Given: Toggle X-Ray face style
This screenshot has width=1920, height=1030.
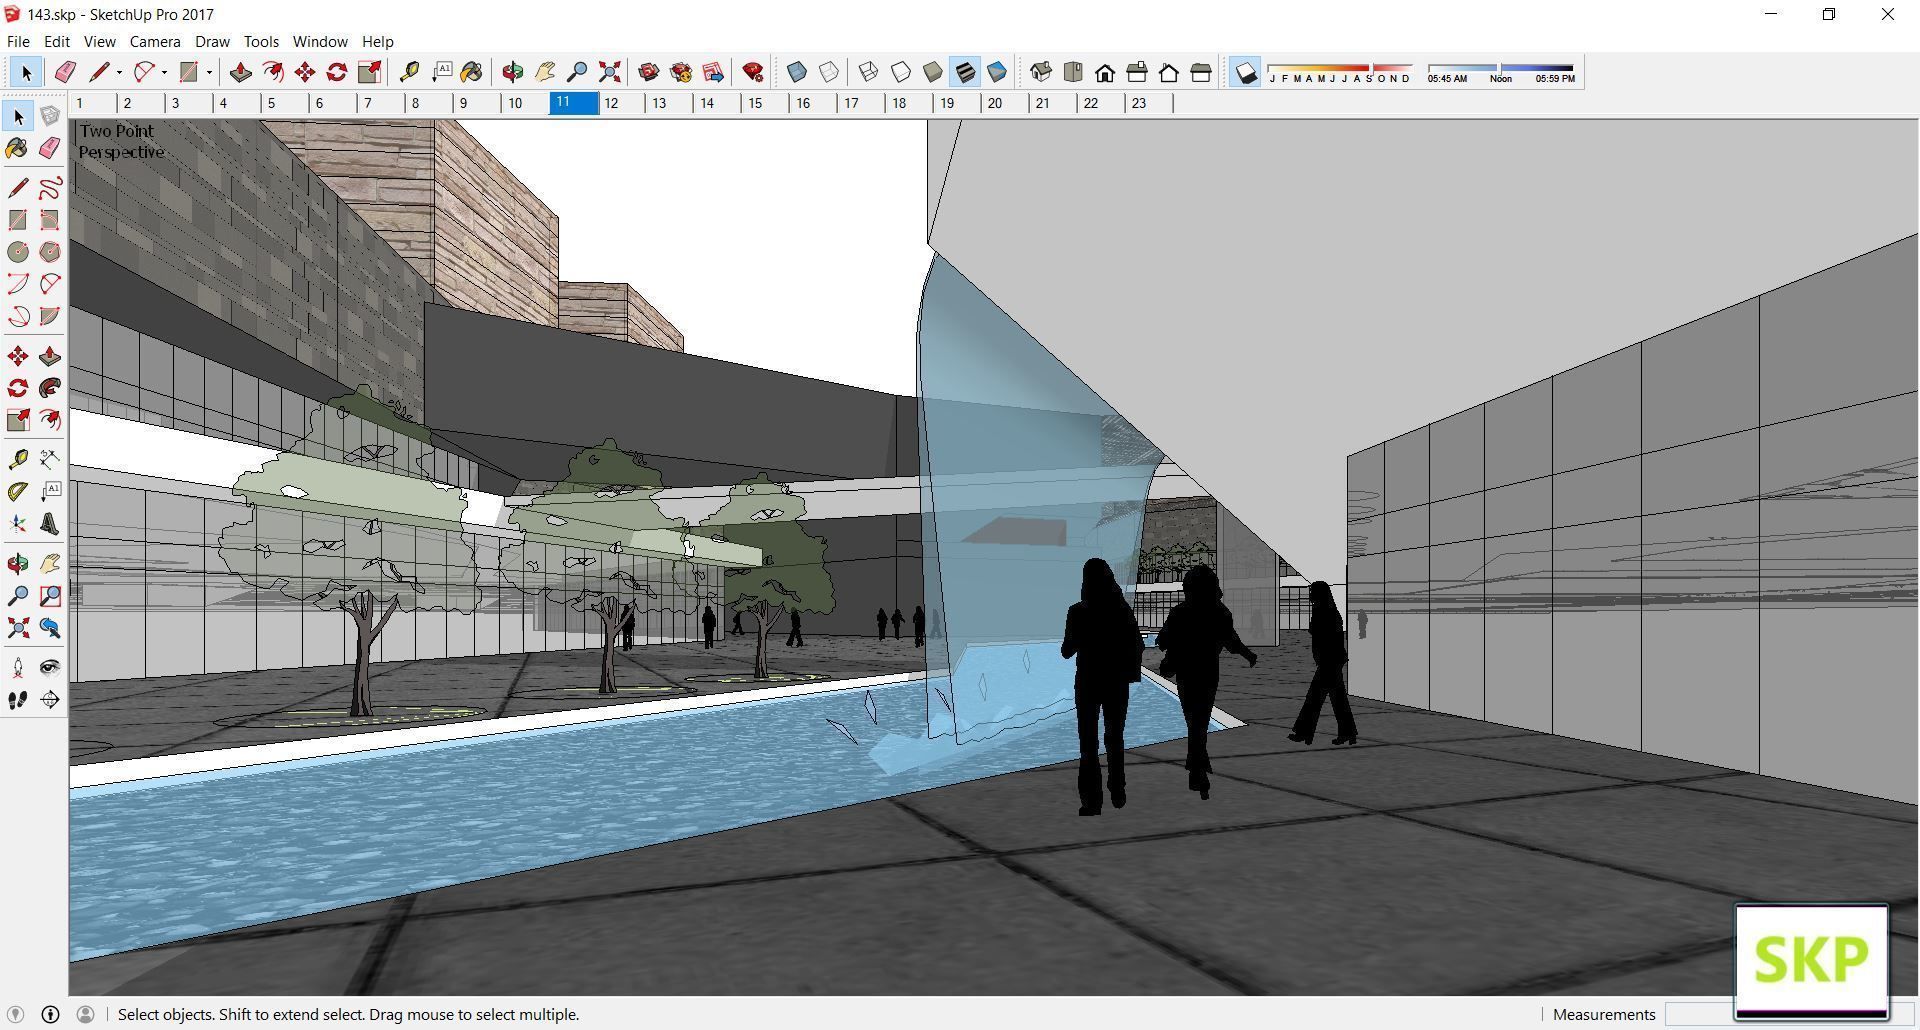Looking at the screenshot, I should (x=797, y=72).
